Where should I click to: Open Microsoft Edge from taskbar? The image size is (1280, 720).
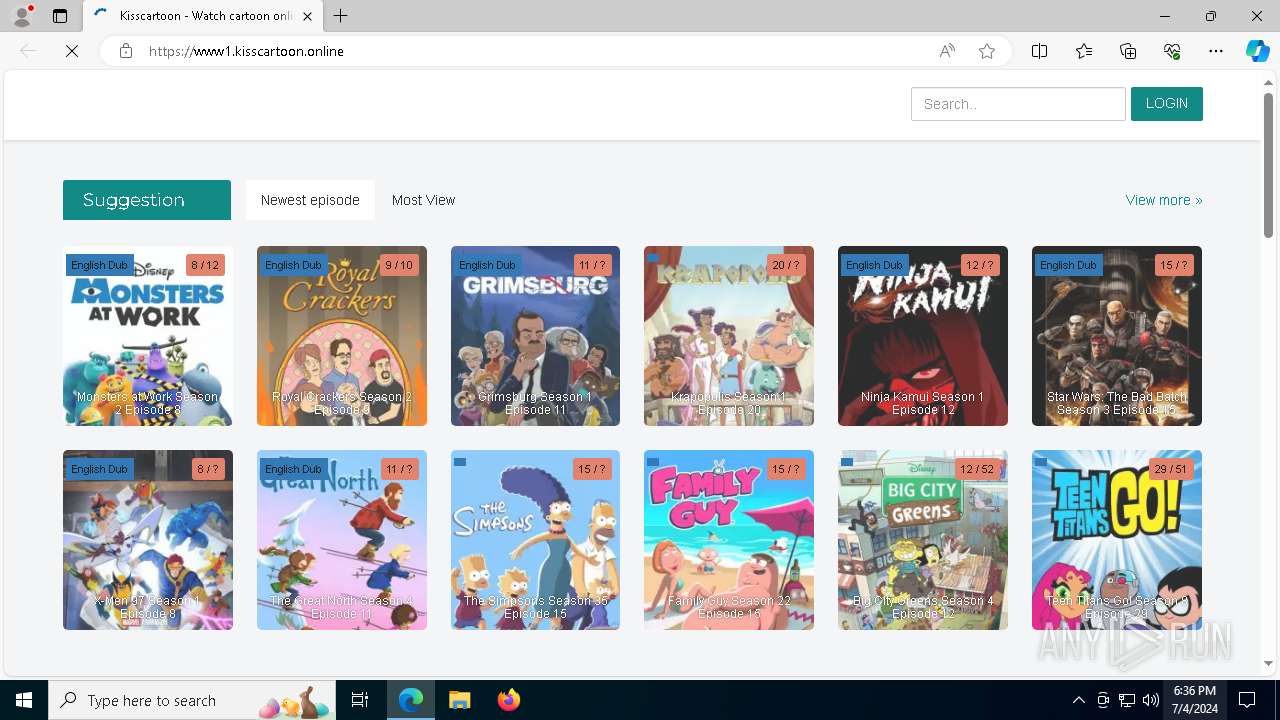[x=411, y=700]
